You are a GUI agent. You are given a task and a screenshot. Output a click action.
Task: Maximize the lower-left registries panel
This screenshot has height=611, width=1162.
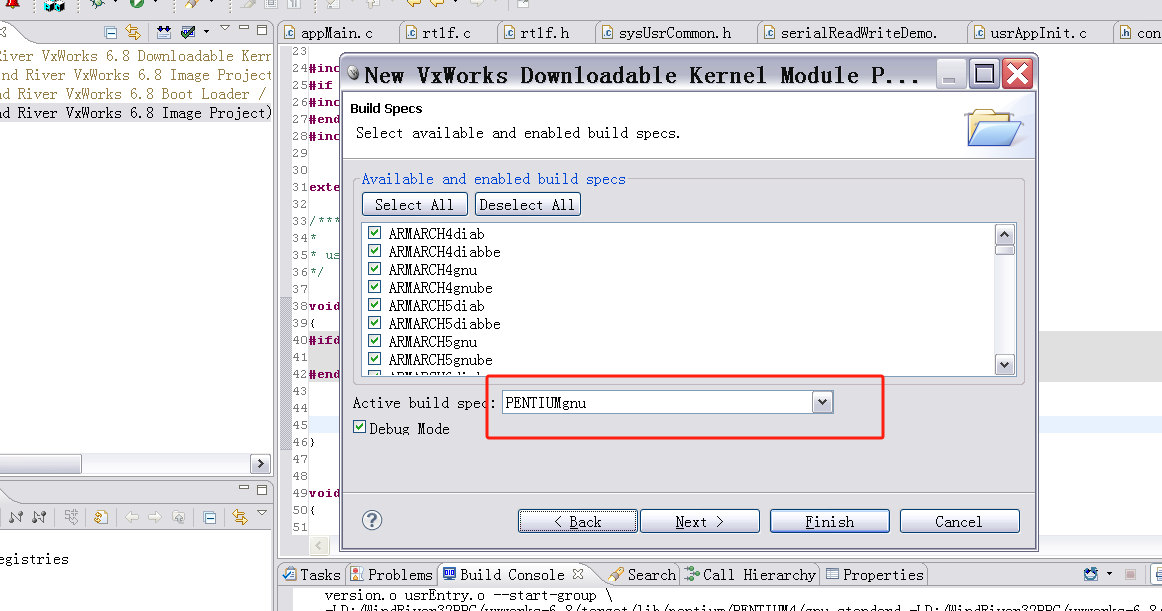click(x=262, y=489)
